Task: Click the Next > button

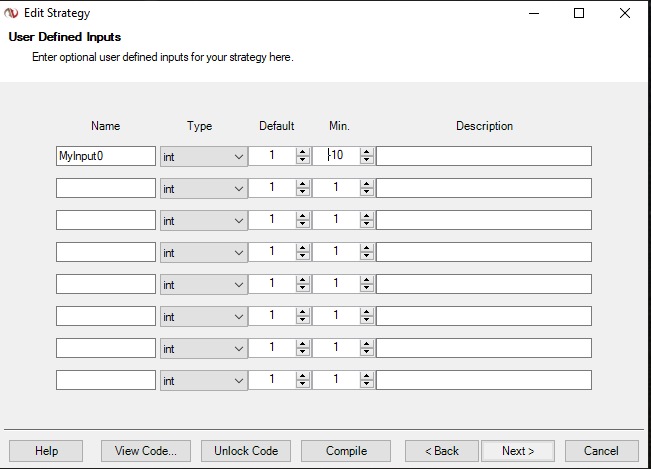Action: (518, 451)
